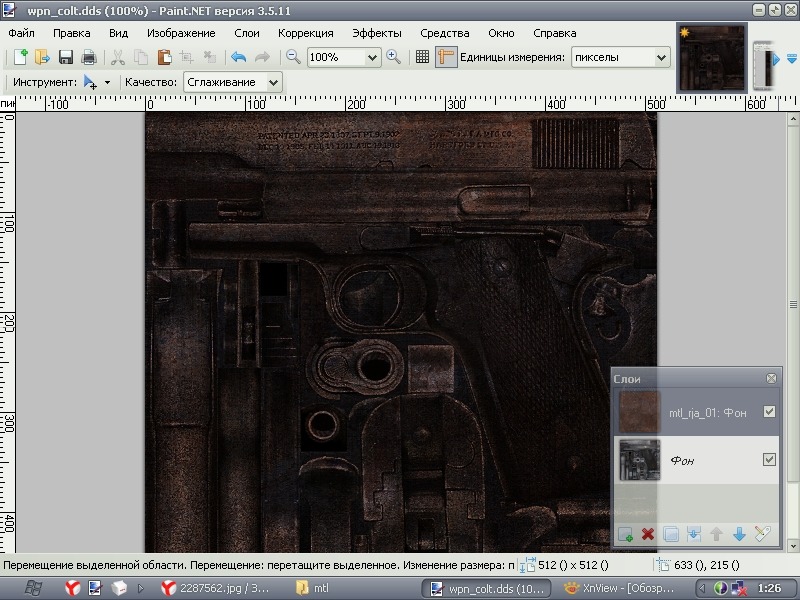Screen dimensions: 800x600
Task: Click the Undo arrow icon
Action: tap(238, 58)
